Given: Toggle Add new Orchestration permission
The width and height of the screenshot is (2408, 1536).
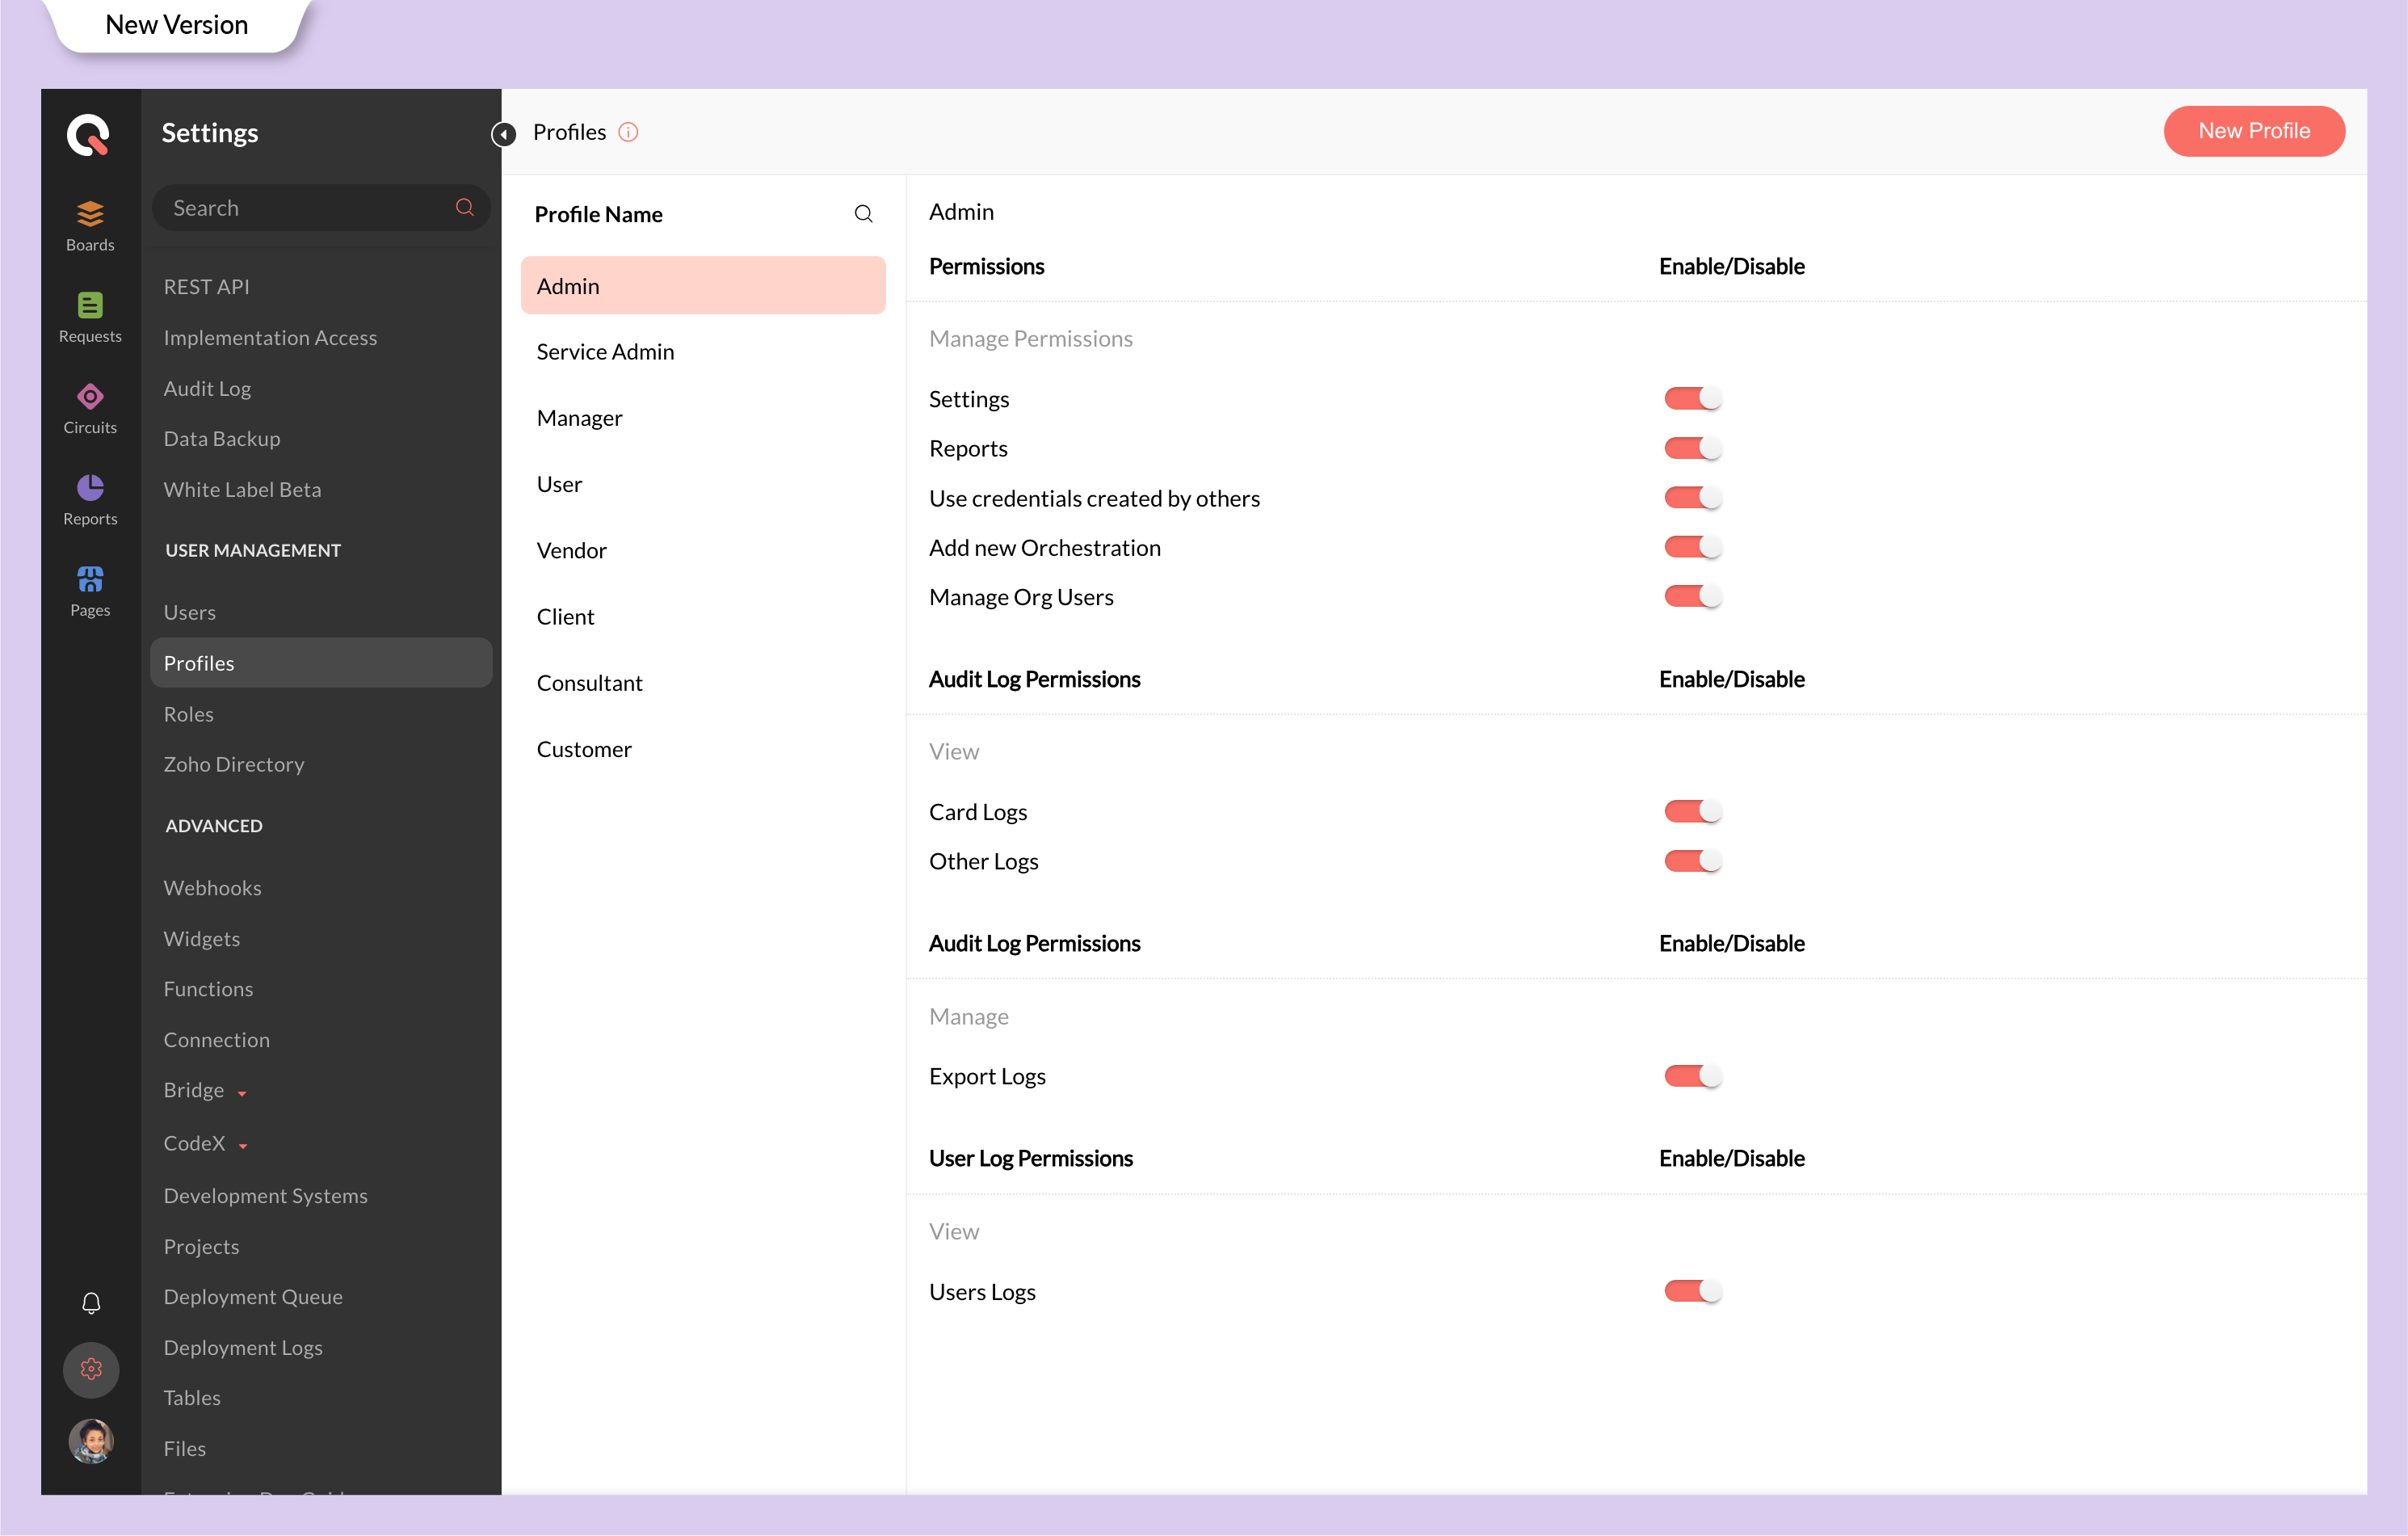Looking at the screenshot, I should [x=1692, y=547].
